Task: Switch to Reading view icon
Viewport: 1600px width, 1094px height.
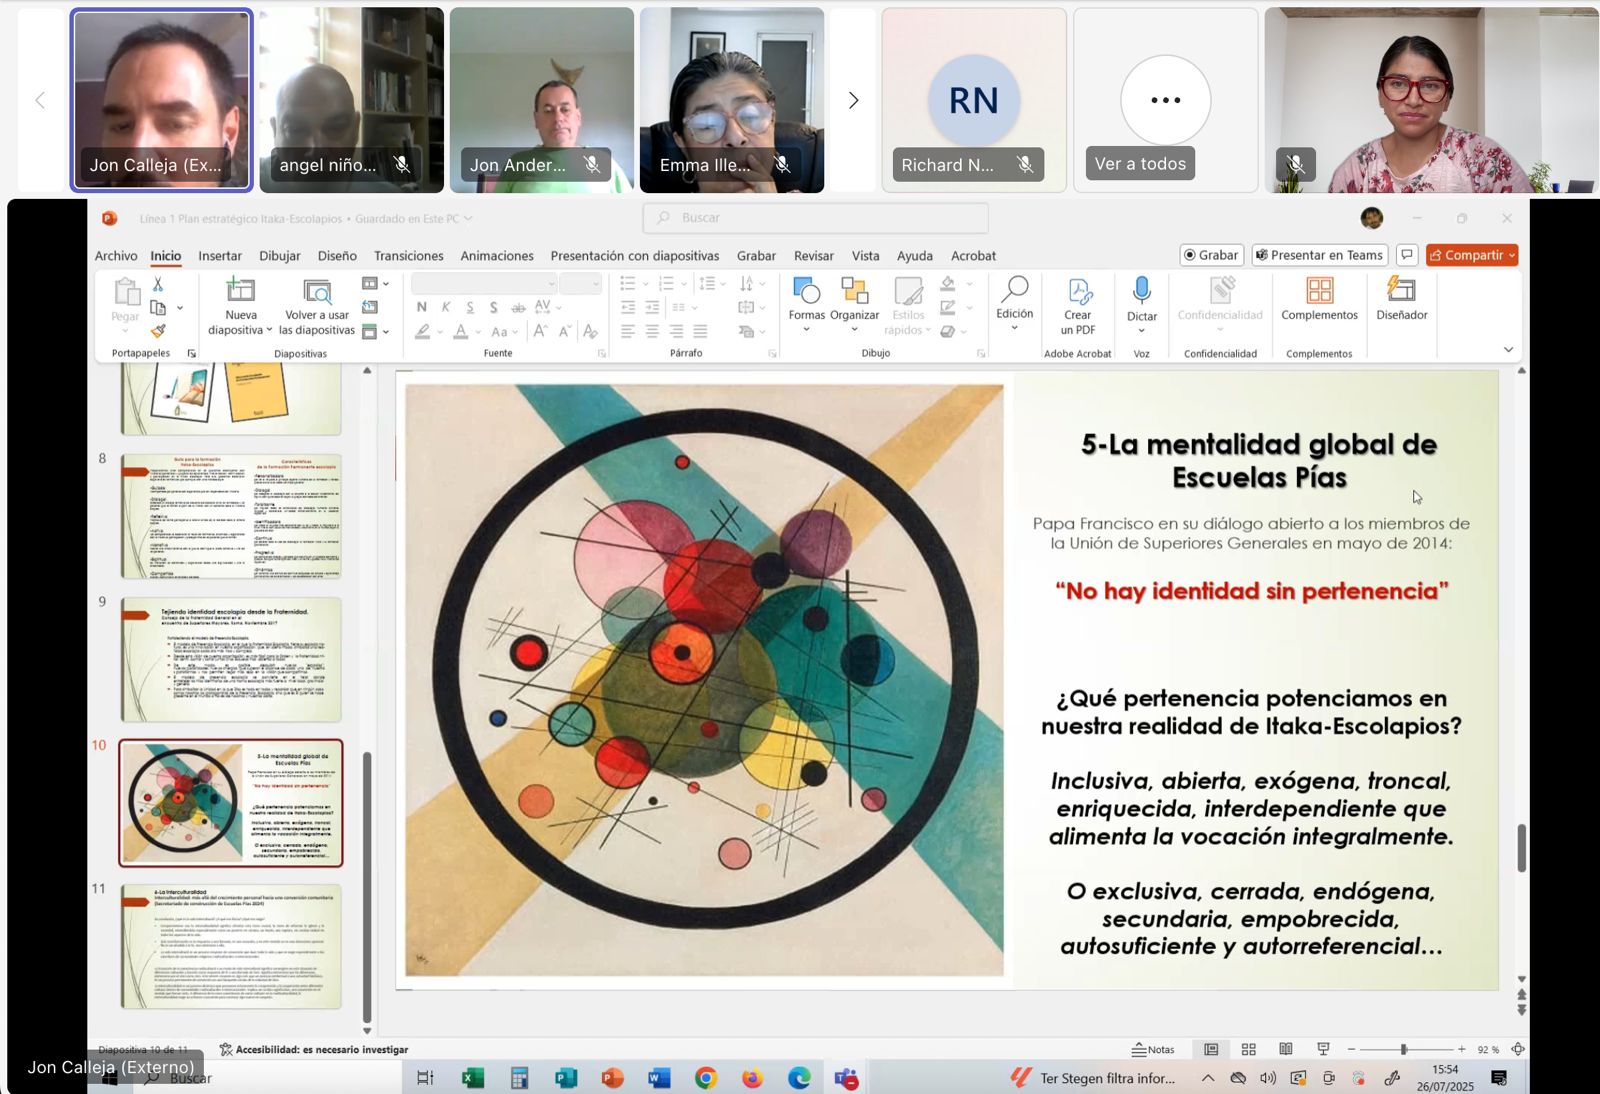Action: pyautogui.click(x=1286, y=1049)
